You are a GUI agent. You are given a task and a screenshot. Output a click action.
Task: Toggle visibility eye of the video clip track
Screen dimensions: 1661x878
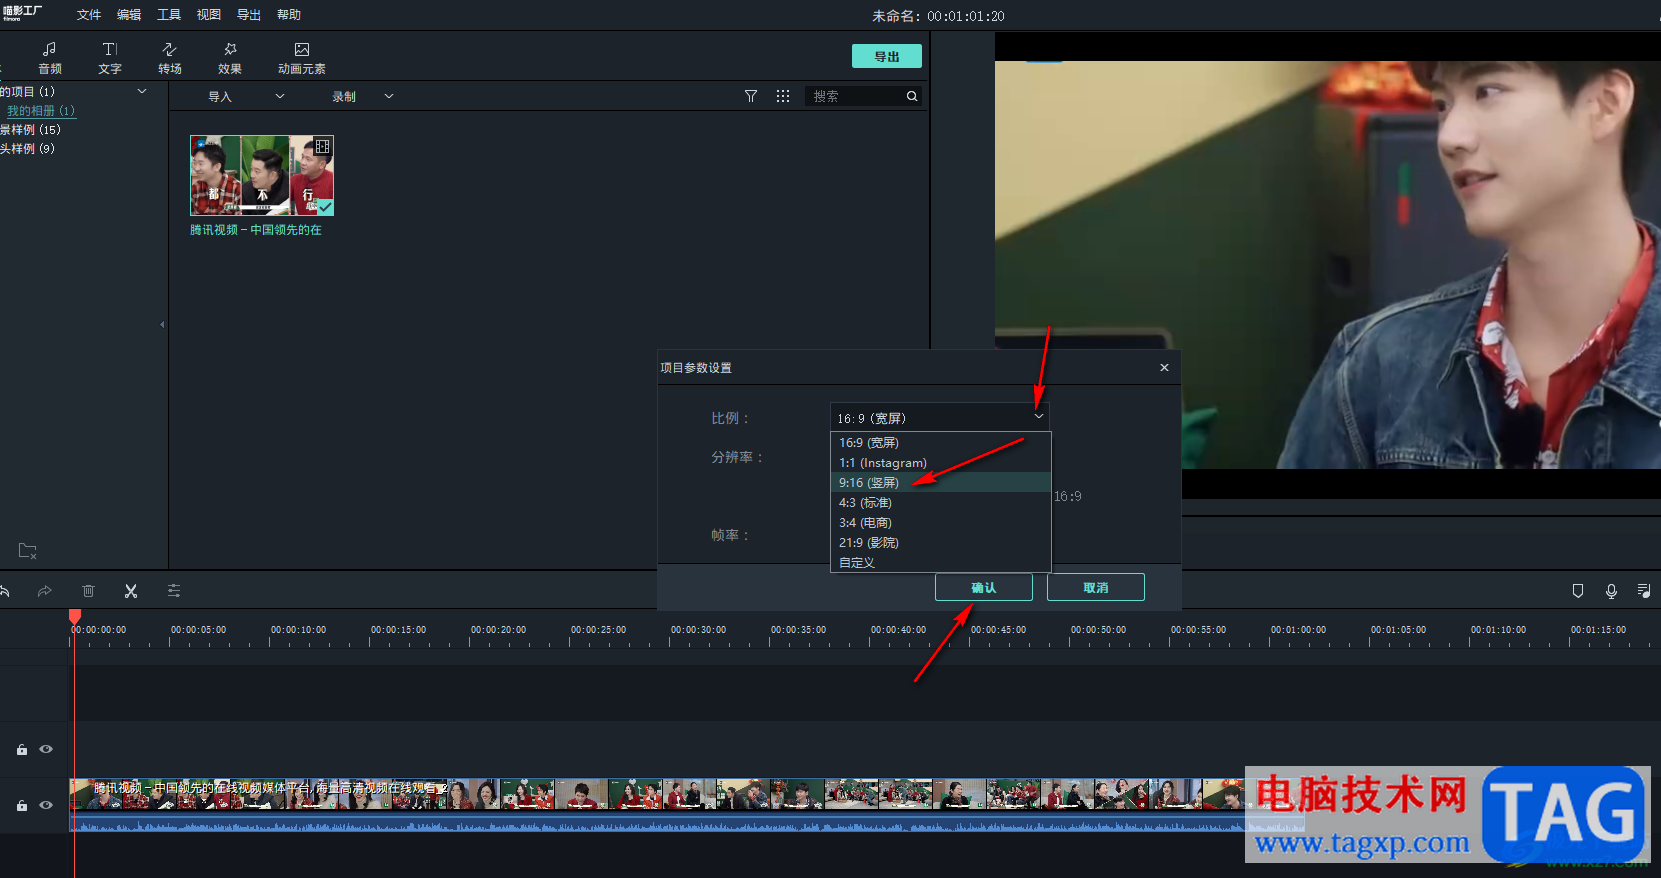point(46,805)
